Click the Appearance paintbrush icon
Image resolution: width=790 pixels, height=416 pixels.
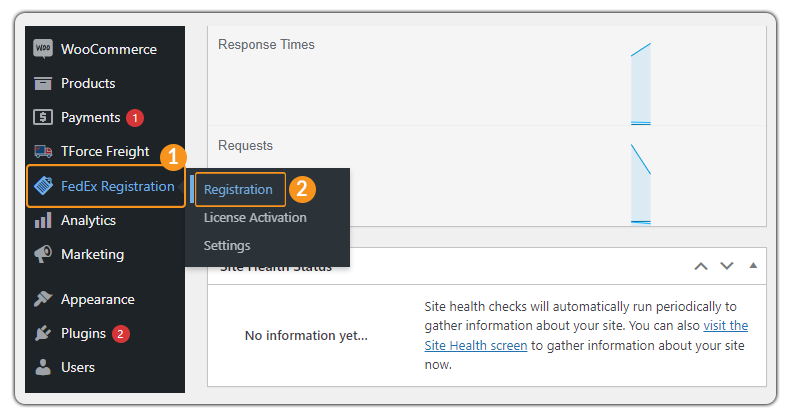43,299
